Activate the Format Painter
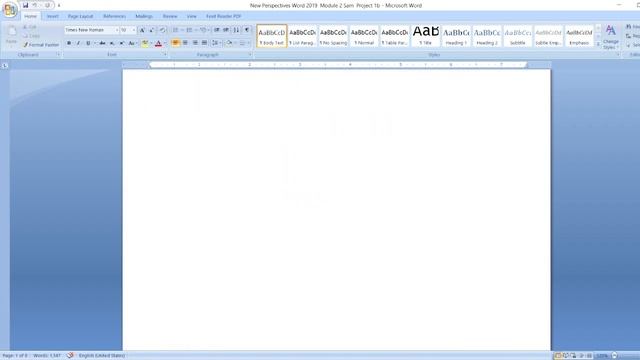640x360 pixels. [41, 45]
